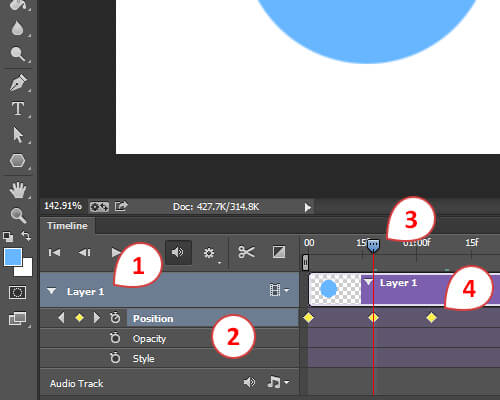500x400 pixels.
Task: Click the Layer 1 clip thumbnail
Action: tap(335, 289)
